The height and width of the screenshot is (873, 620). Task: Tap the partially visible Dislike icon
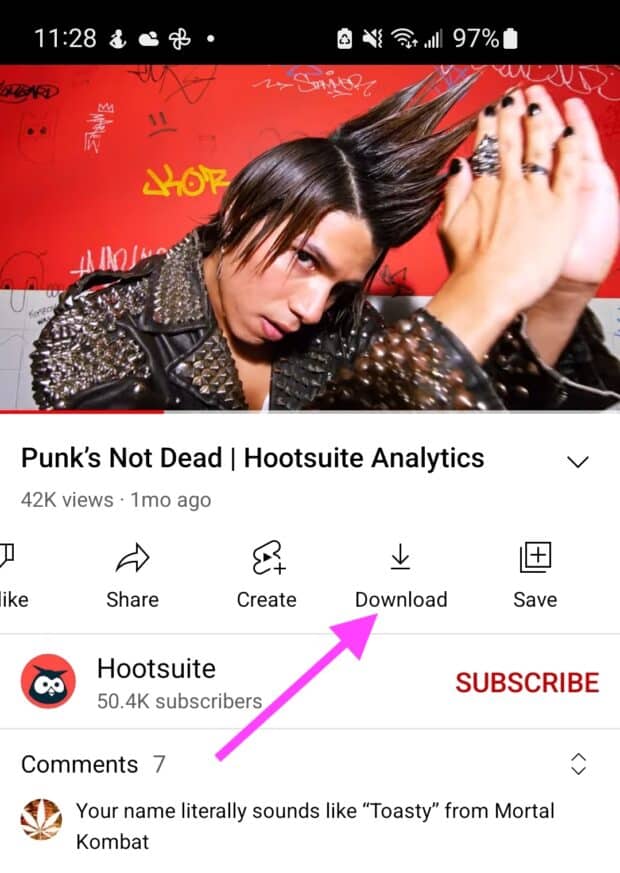(x=7, y=557)
